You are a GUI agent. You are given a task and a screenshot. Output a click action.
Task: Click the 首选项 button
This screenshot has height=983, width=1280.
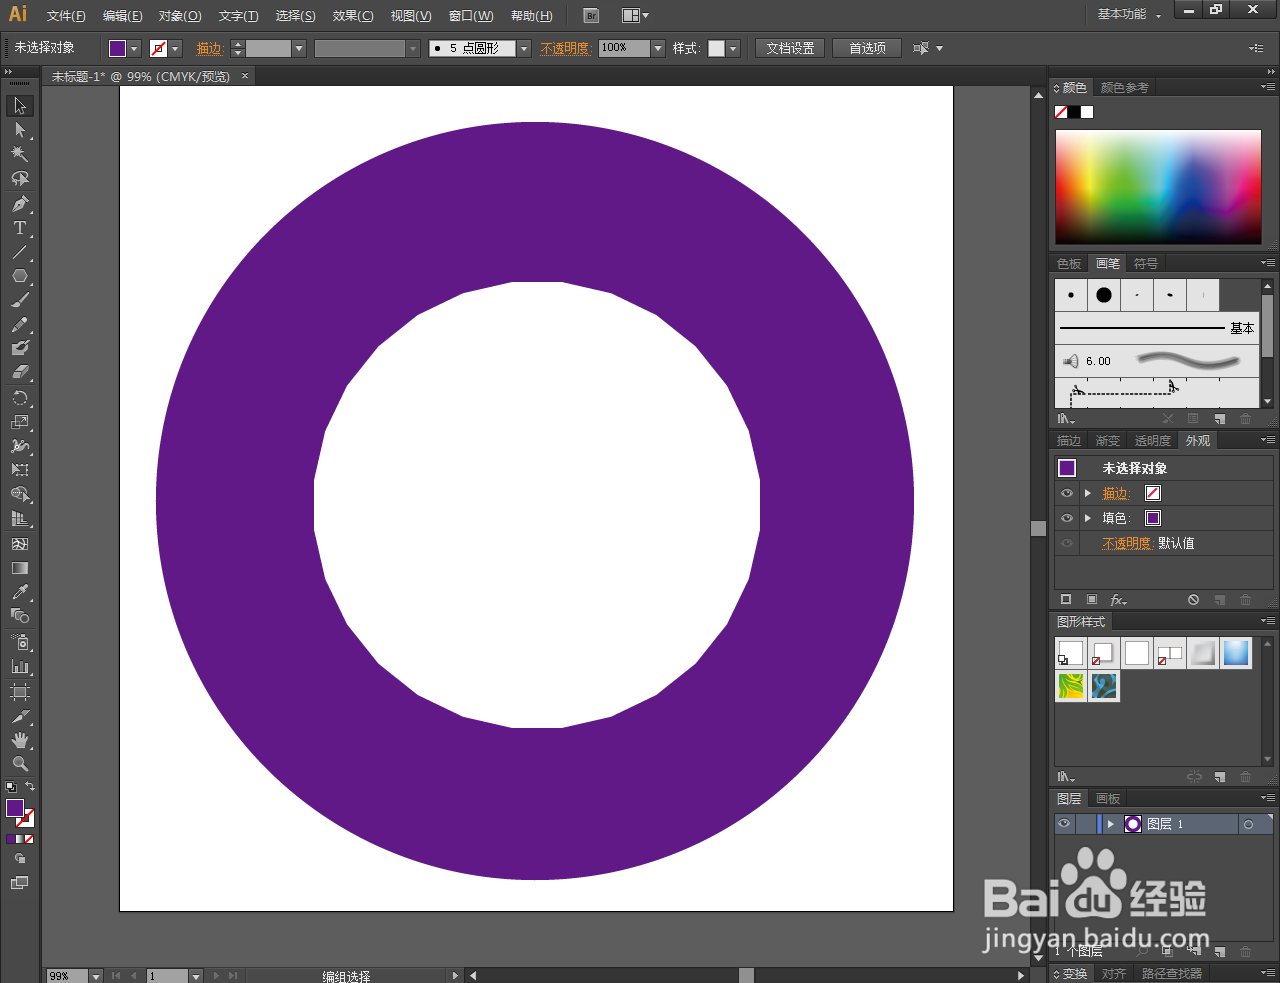(x=867, y=48)
